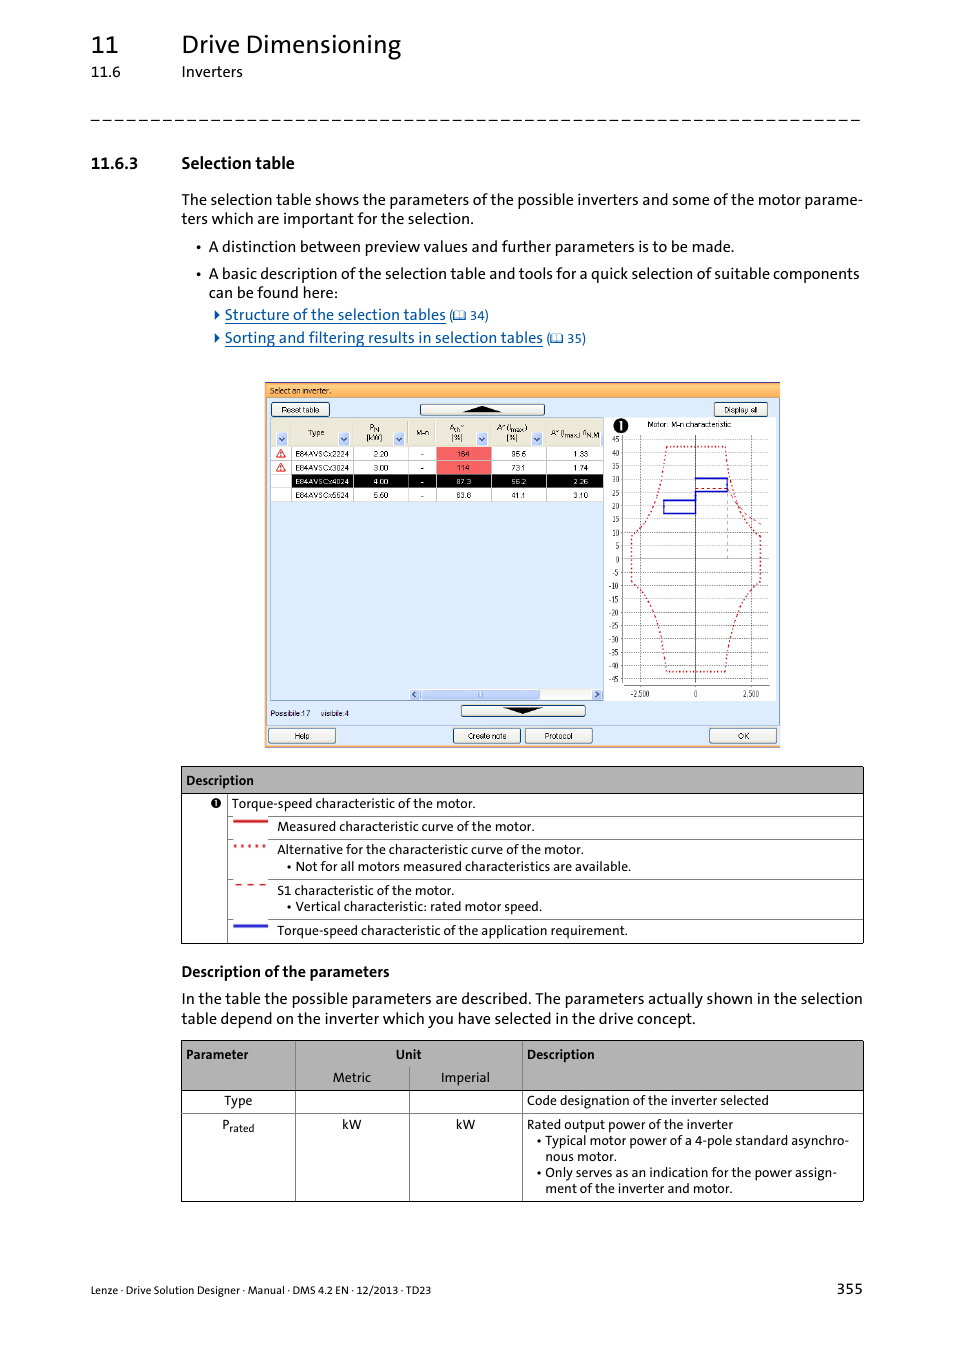The image size is (954, 1350).
Task: Click the table's horizontal scrollbar thumb
Action: pyautogui.click(x=481, y=694)
